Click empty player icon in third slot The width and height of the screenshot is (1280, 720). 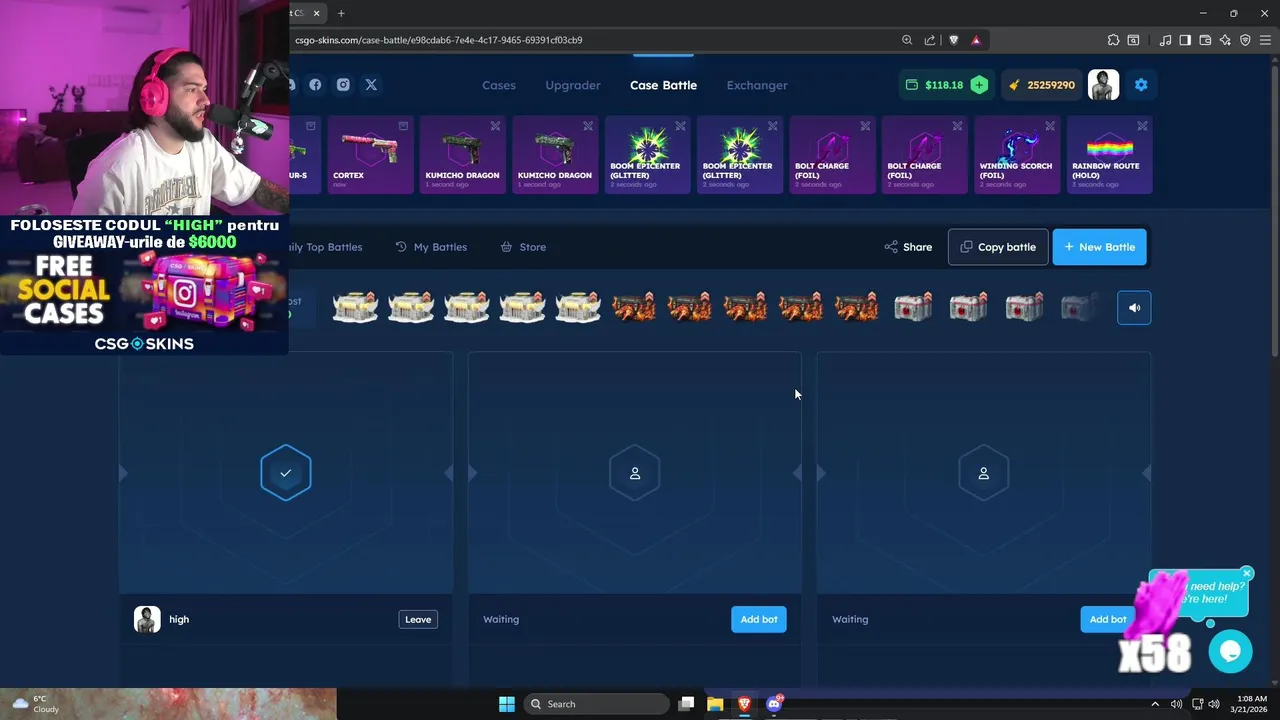point(983,473)
